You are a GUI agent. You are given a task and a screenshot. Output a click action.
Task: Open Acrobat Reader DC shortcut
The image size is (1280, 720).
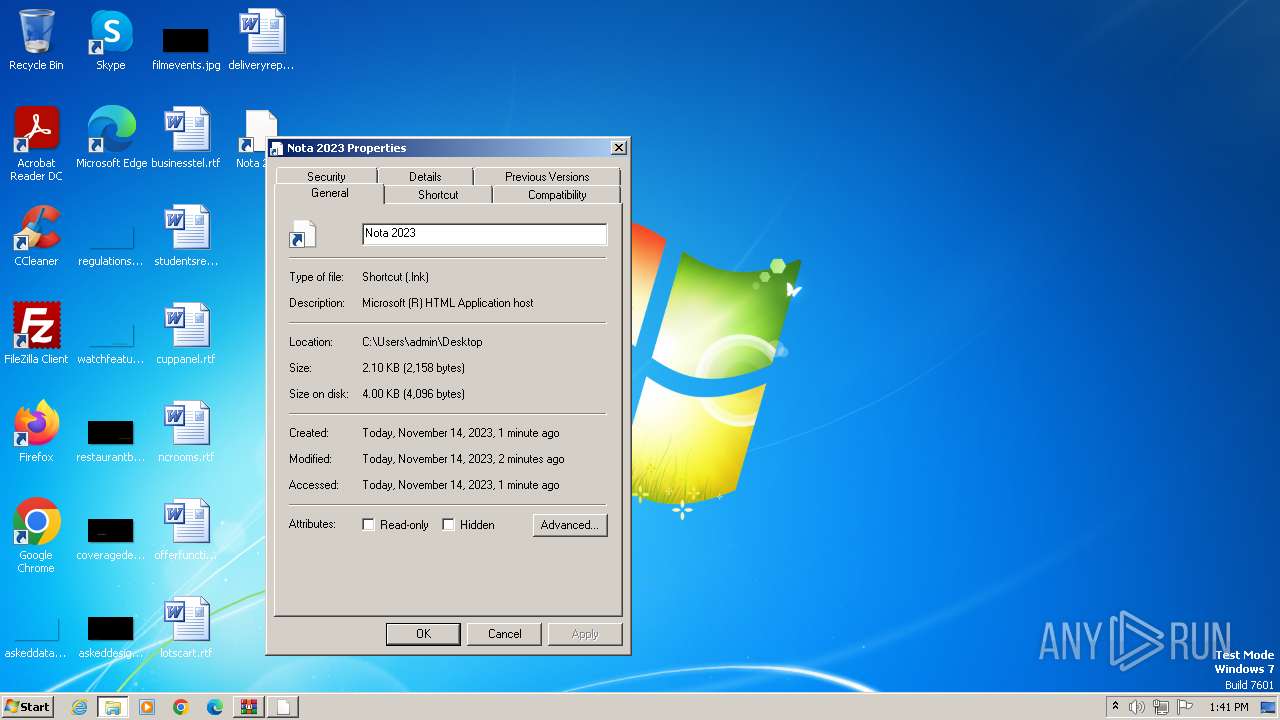pyautogui.click(x=36, y=144)
